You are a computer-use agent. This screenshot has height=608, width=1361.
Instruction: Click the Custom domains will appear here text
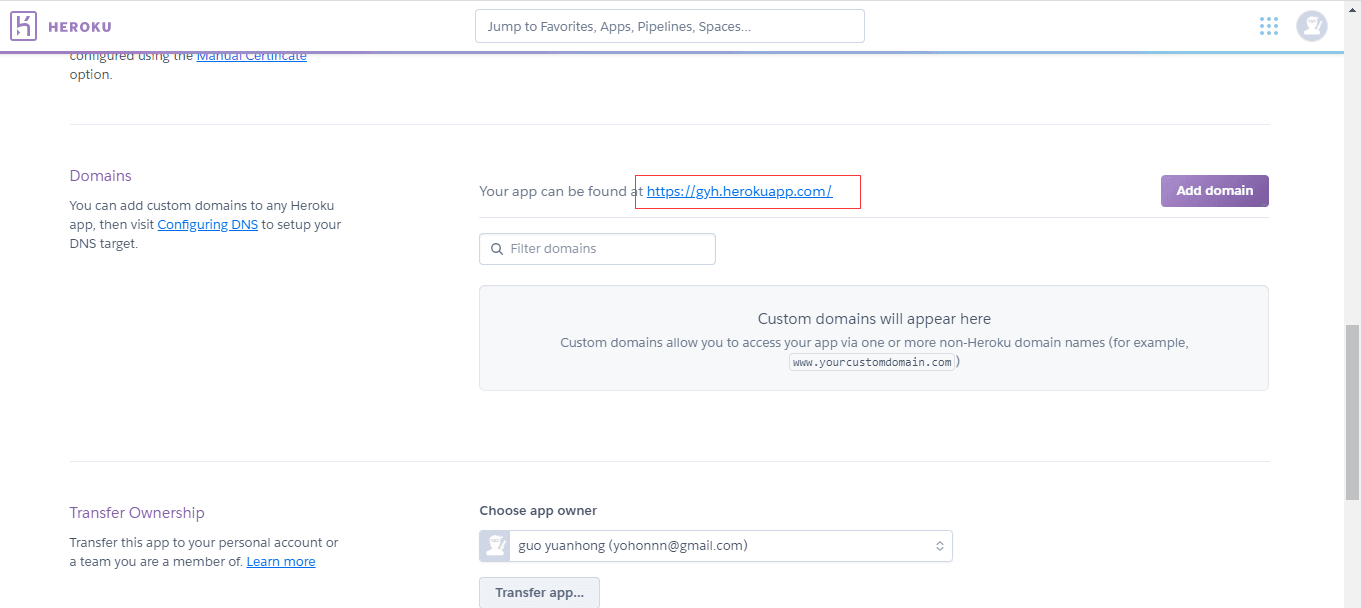pyautogui.click(x=874, y=319)
